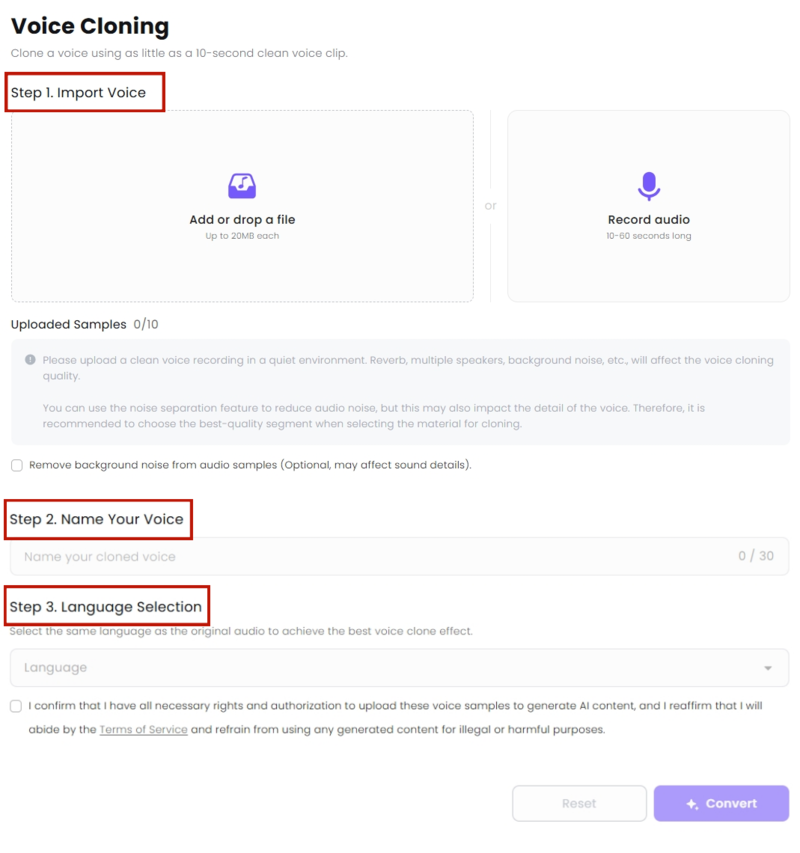
Task: Open the Language dropdown
Action: (x=399, y=667)
